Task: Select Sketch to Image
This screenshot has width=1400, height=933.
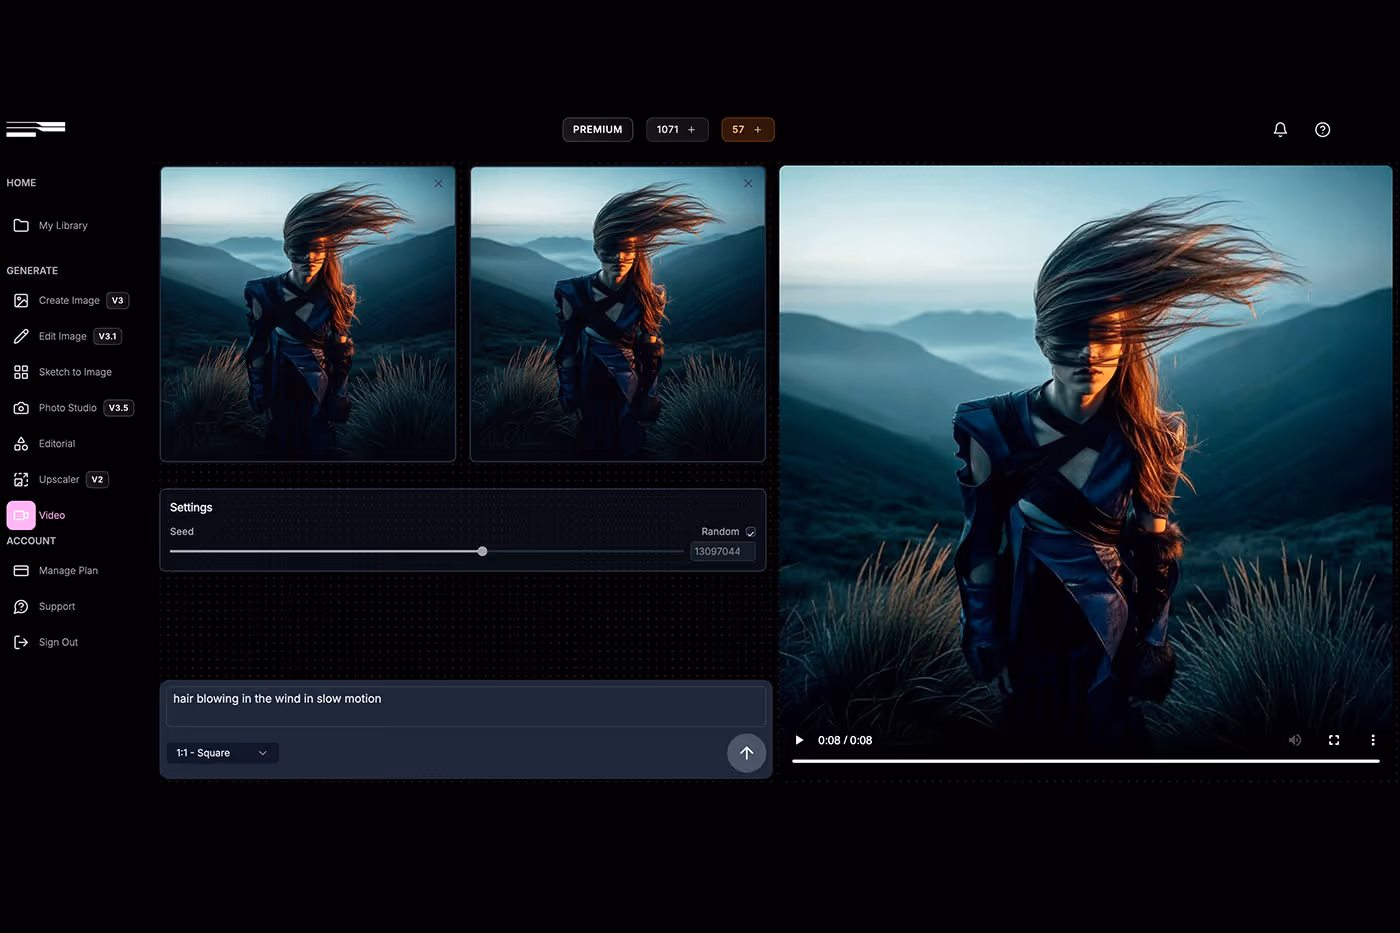Action: [74, 371]
